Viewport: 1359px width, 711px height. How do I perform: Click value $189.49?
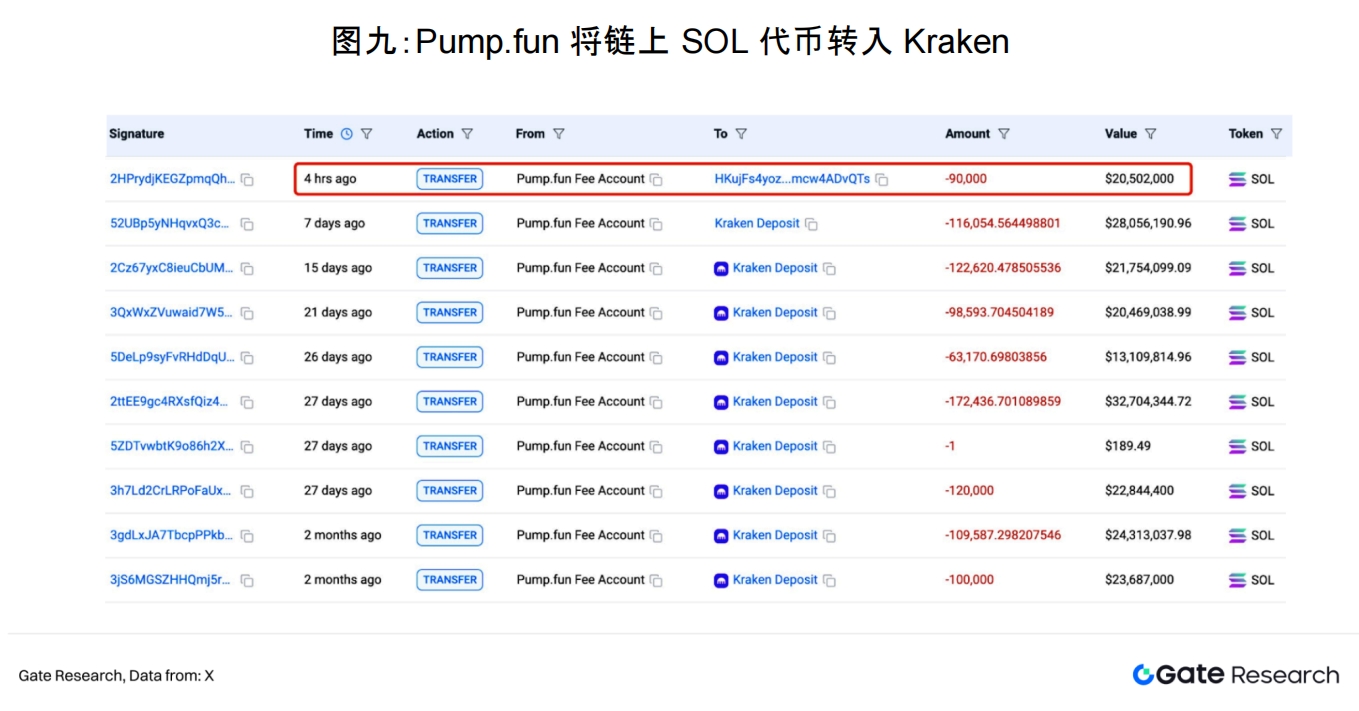coord(1128,446)
